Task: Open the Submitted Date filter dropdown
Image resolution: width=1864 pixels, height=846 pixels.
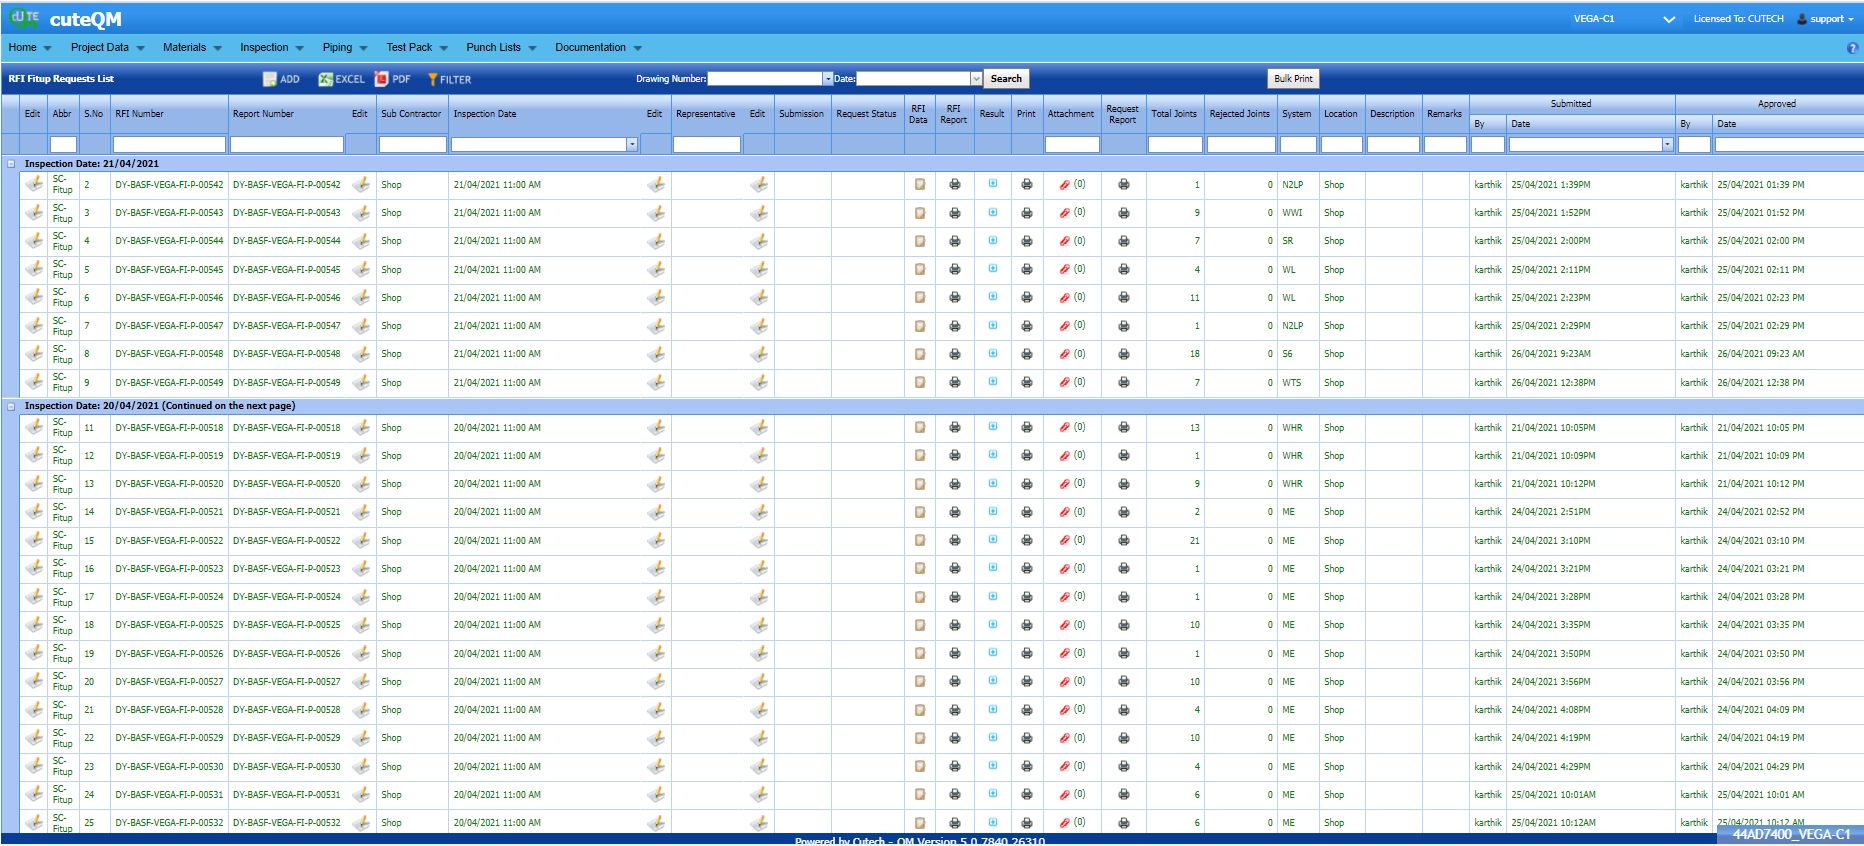Action: pos(1667,145)
